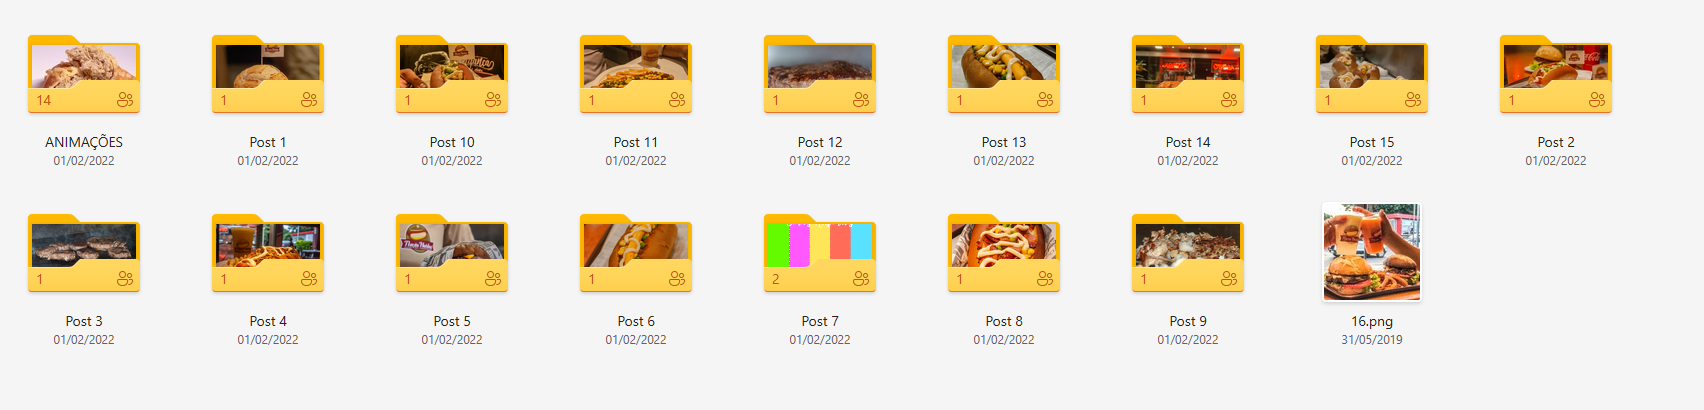Select the Post 12 folder

pos(820,74)
